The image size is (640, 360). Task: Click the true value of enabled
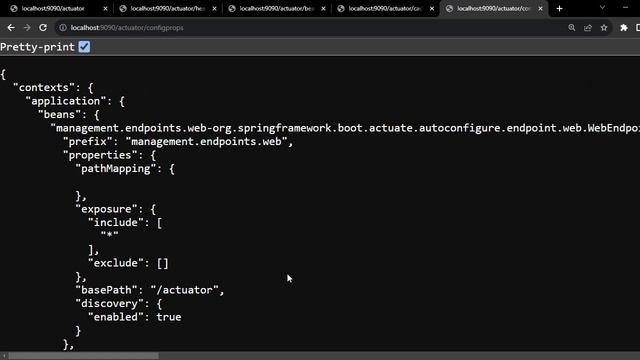pyautogui.click(x=169, y=317)
